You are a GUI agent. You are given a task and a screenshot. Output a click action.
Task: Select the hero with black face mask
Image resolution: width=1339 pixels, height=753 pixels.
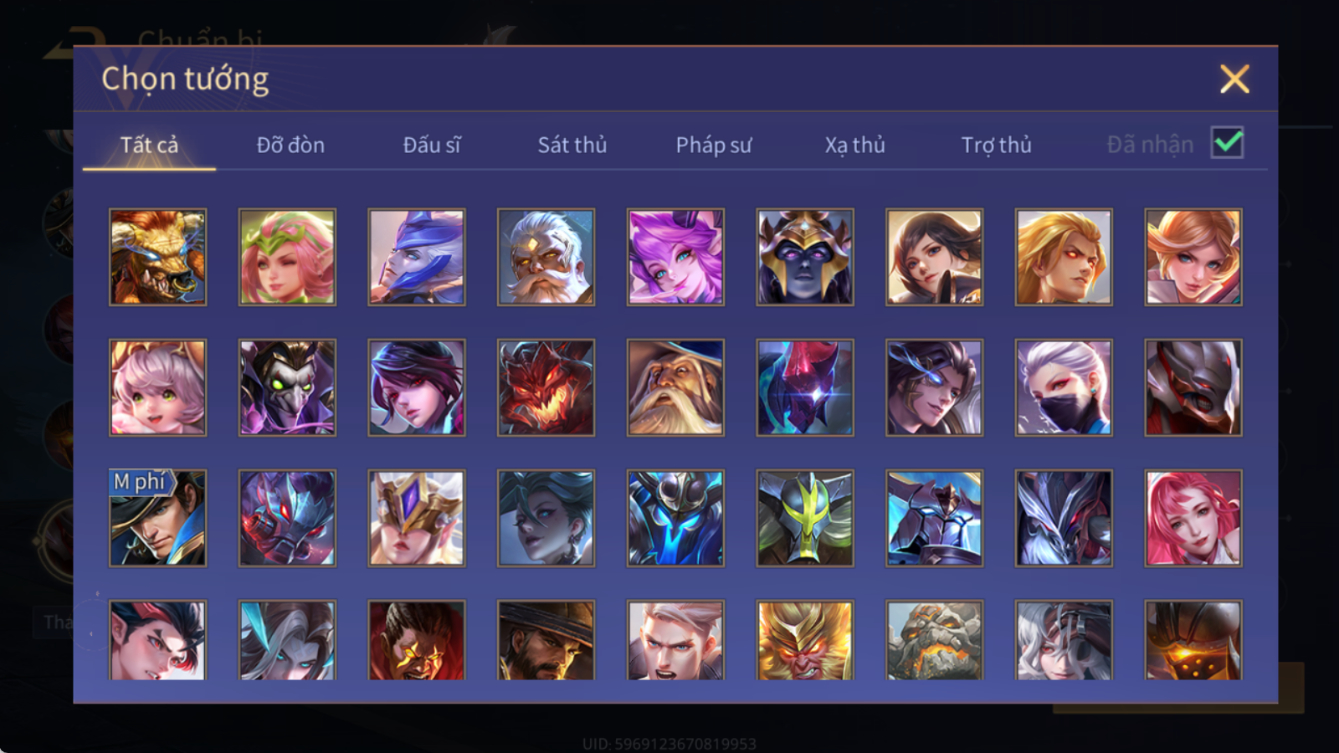[1063, 388]
